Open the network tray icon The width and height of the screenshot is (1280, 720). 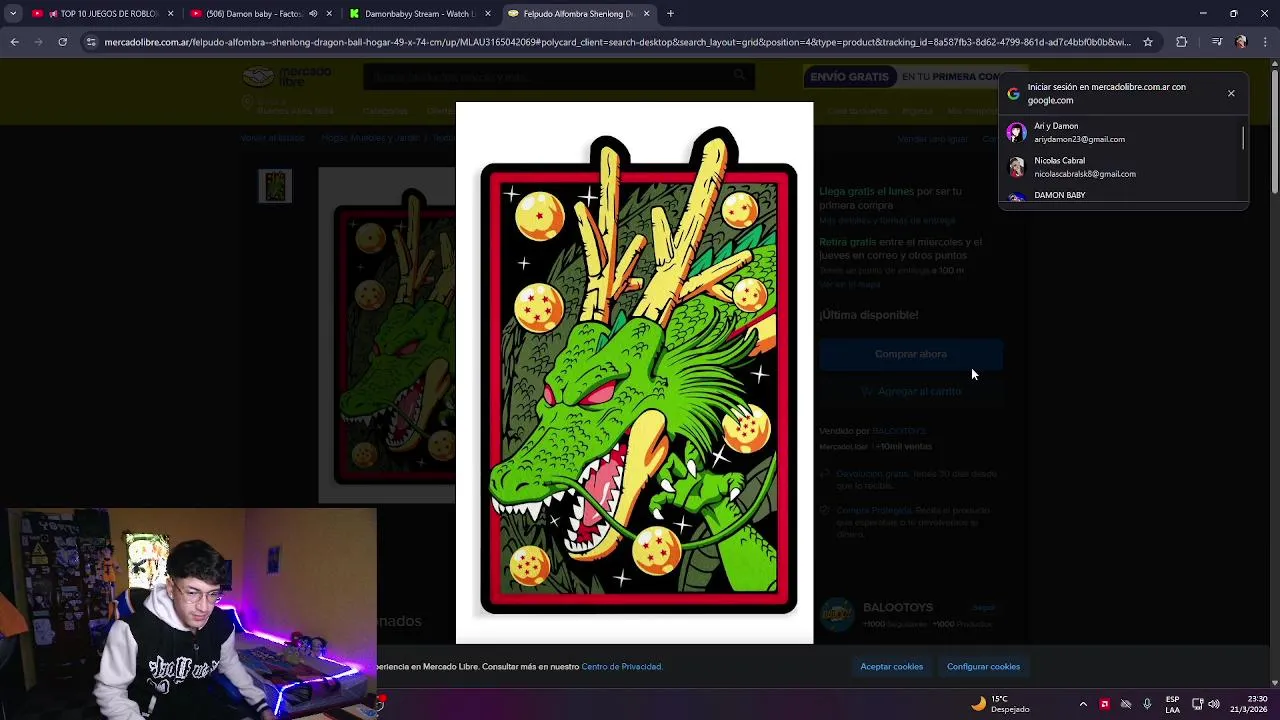tap(1197, 704)
